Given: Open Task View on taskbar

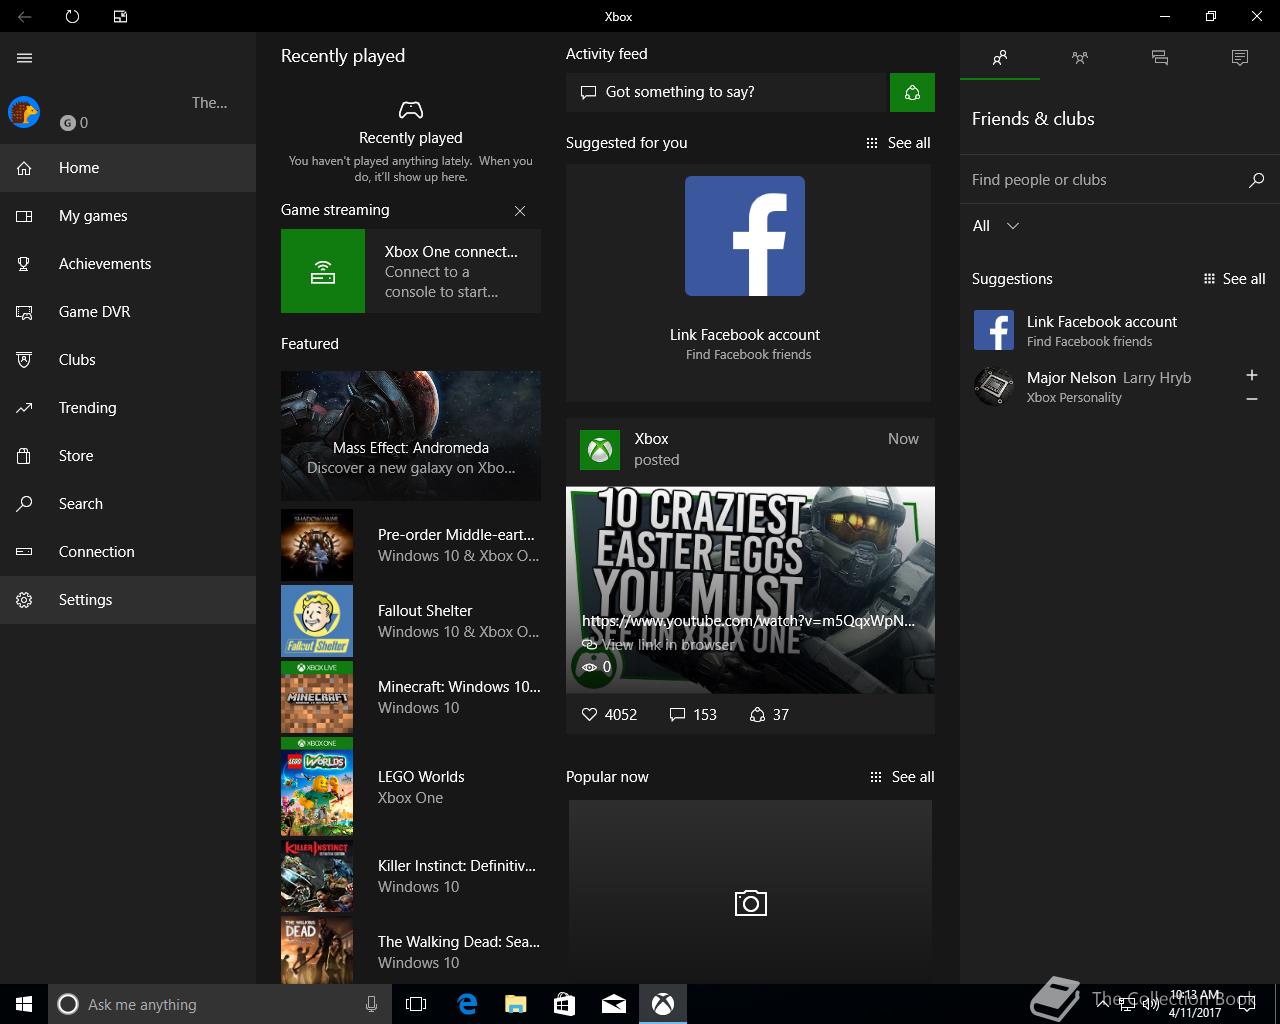Looking at the screenshot, I should tap(416, 1004).
